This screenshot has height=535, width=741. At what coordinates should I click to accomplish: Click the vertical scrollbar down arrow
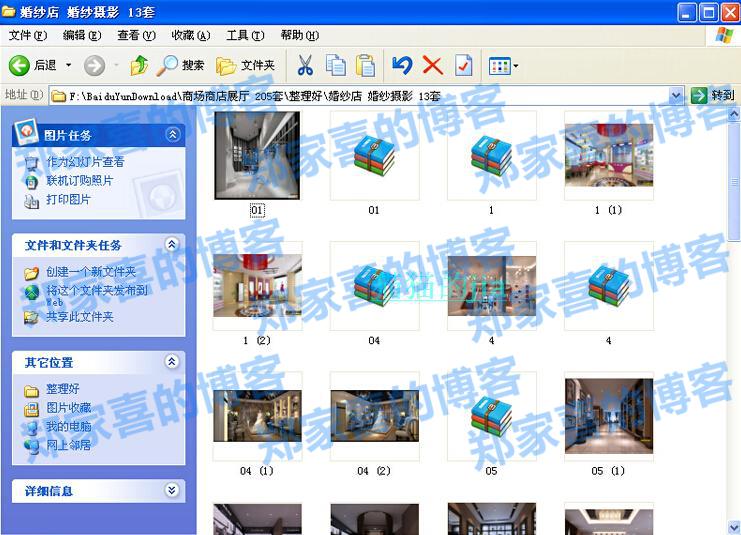734,527
